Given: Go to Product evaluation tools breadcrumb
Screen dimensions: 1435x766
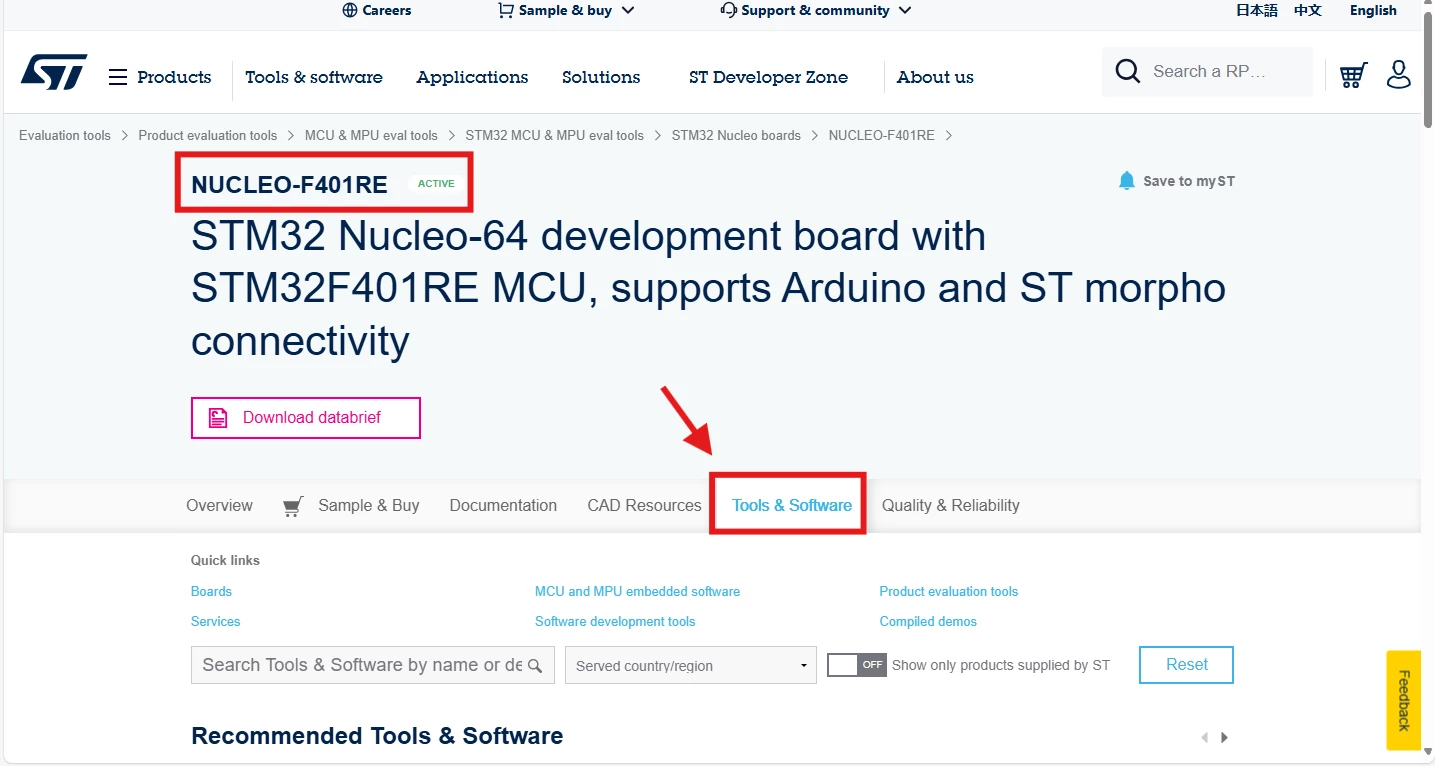Looking at the screenshot, I should click(x=207, y=135).
